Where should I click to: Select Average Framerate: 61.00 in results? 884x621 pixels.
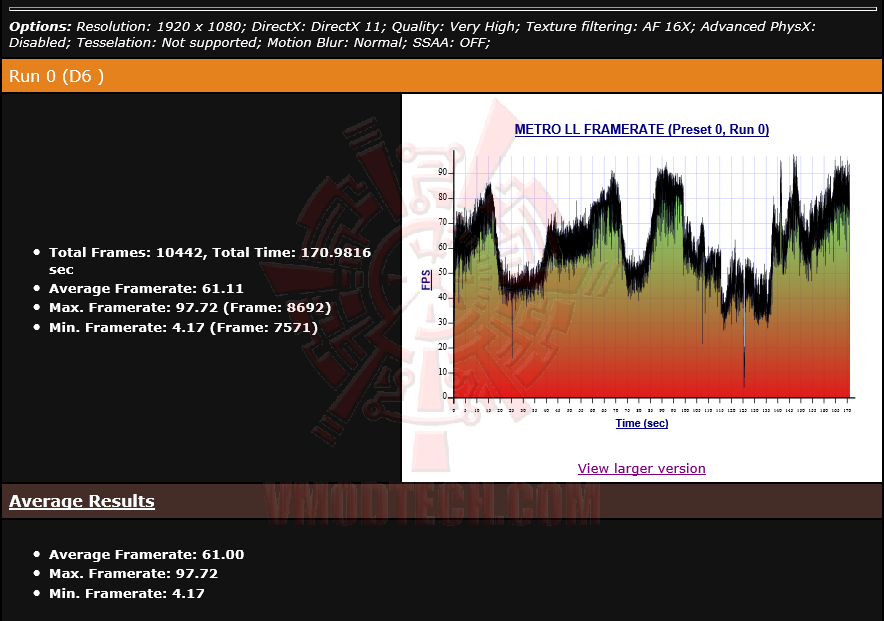tap(147, 555)
